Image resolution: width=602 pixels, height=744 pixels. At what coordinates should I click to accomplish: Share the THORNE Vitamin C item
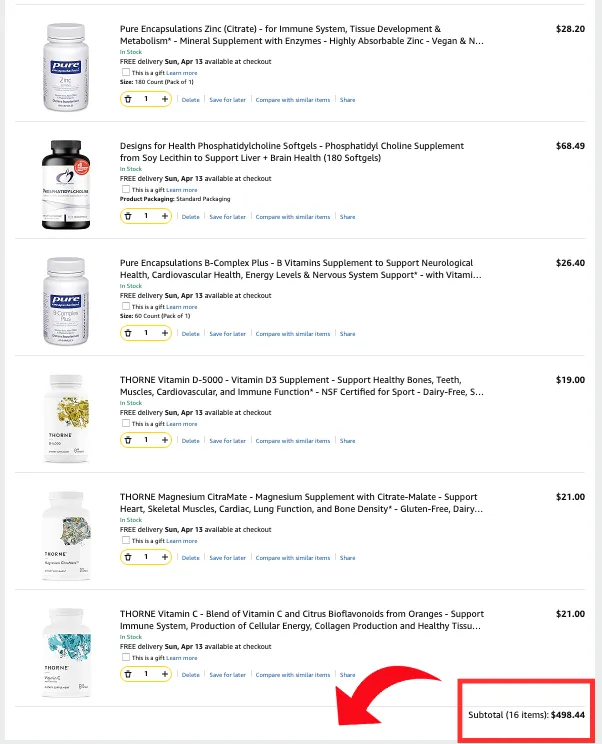(x=347, y=675)
